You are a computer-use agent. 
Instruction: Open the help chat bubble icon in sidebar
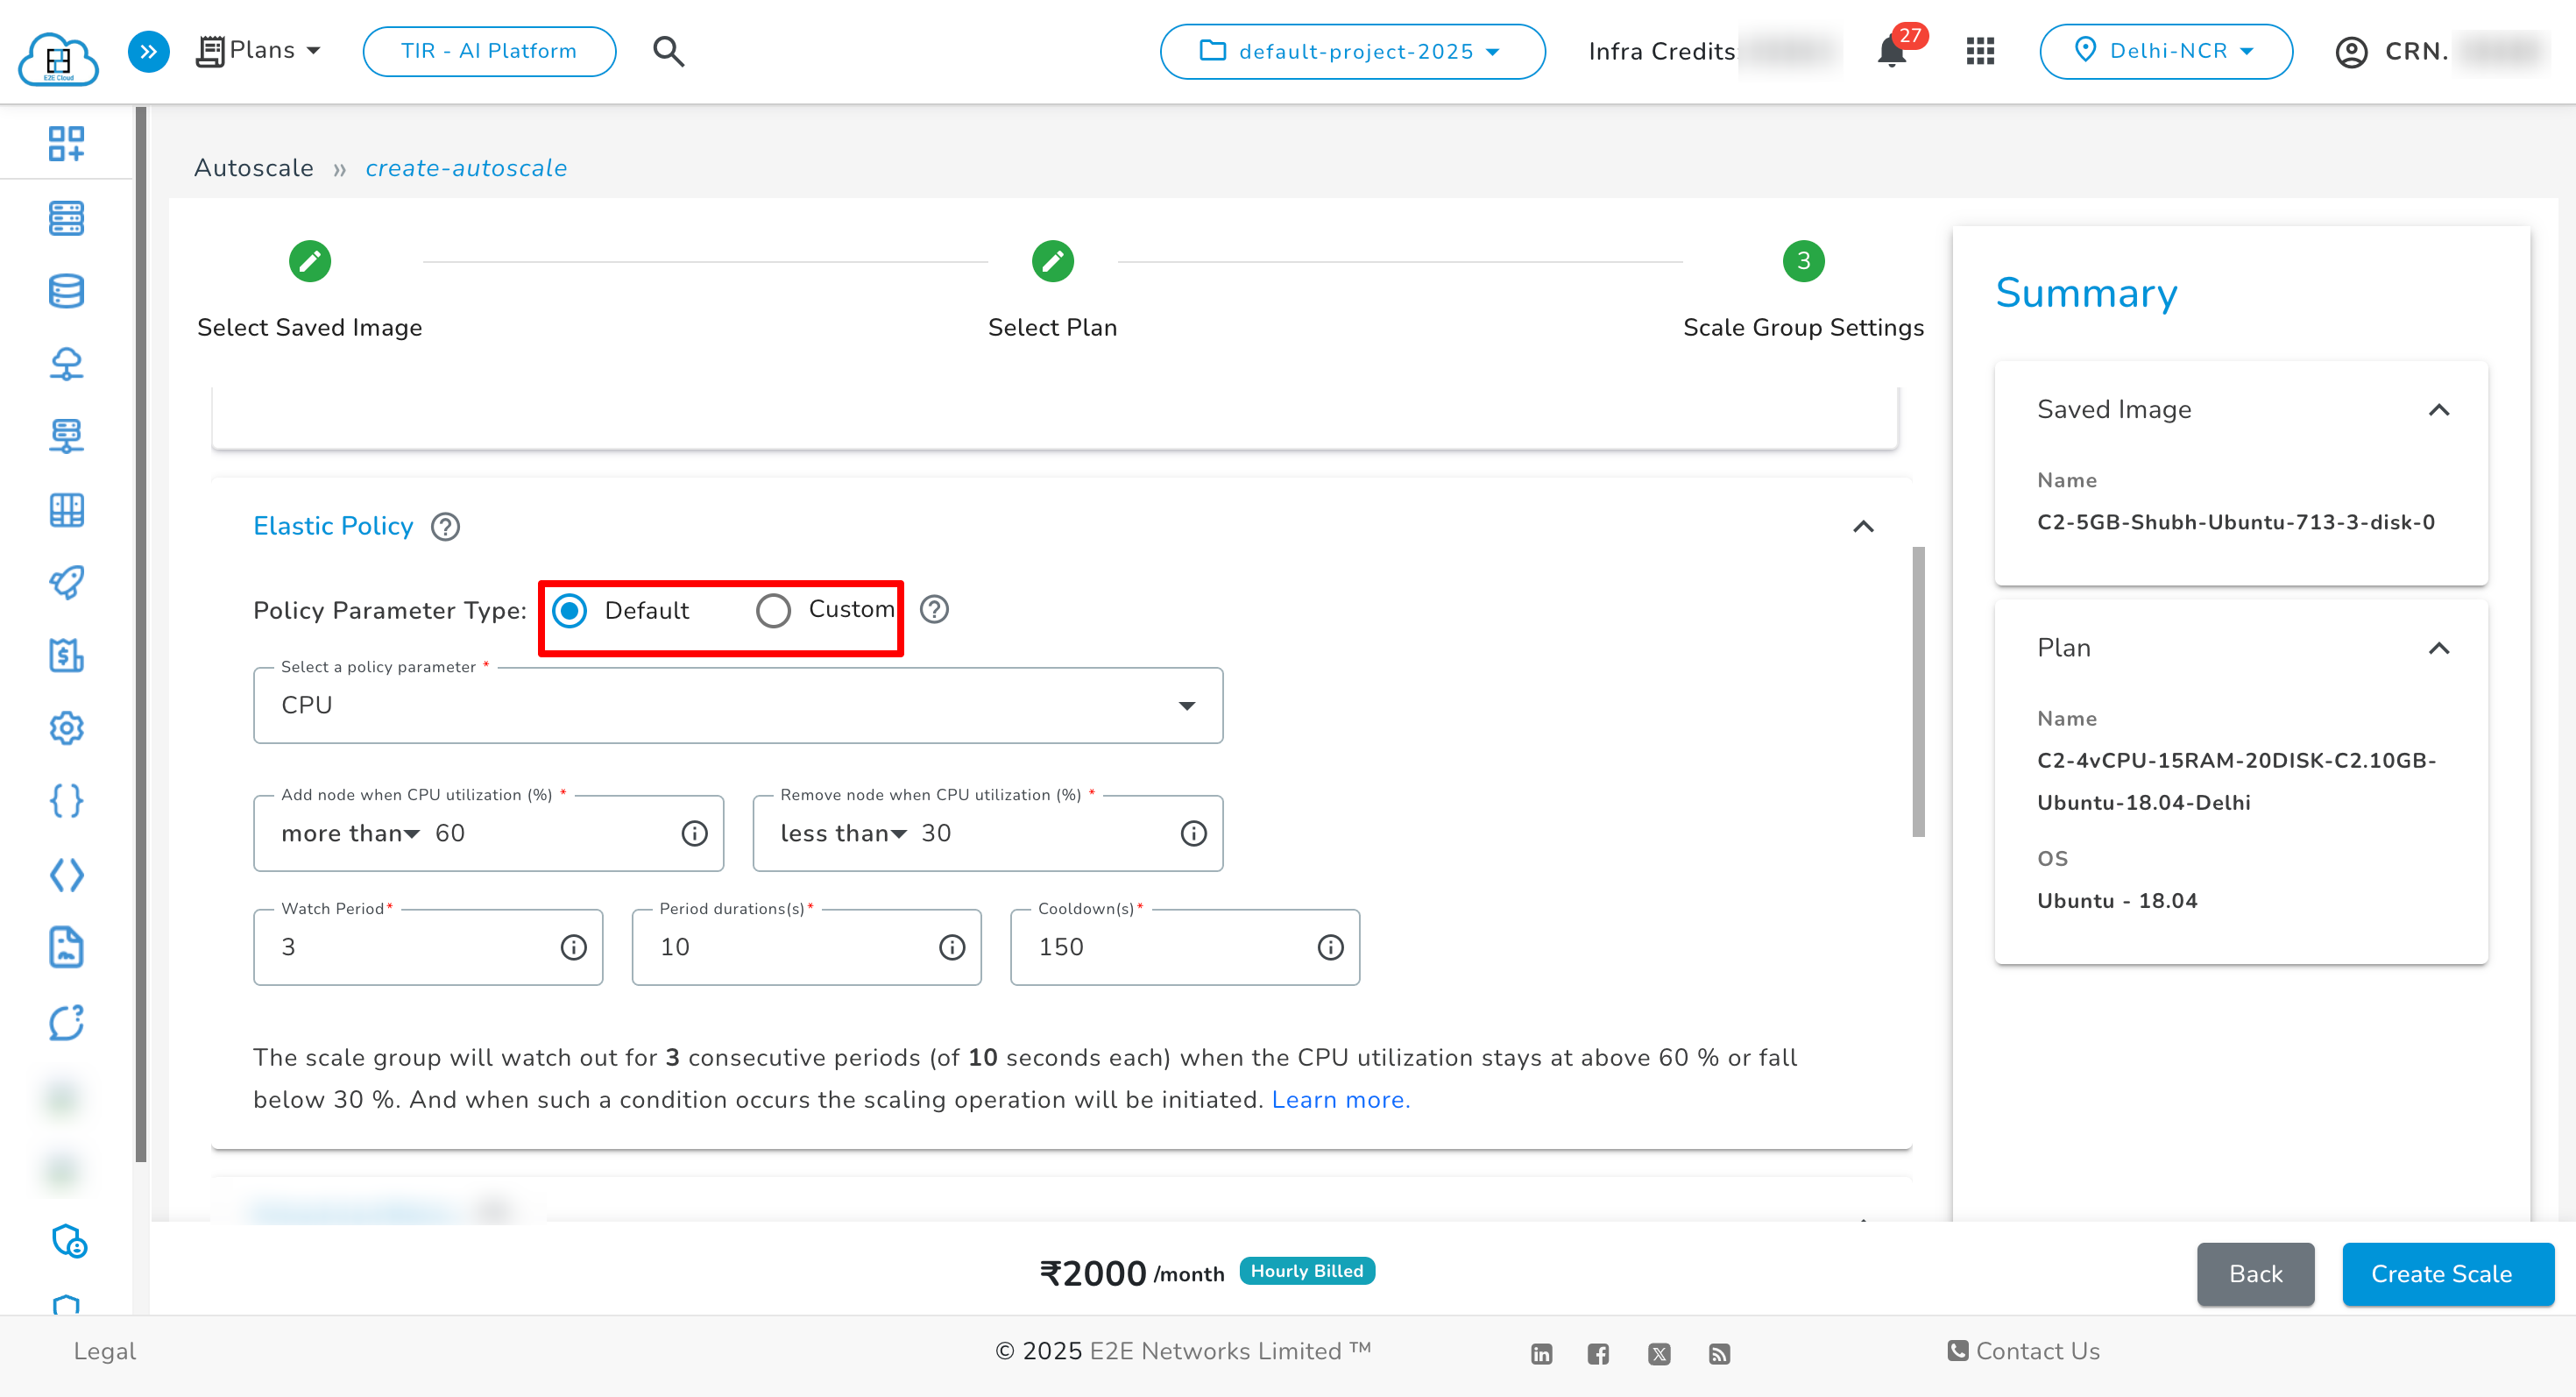tap(66, 1023)
